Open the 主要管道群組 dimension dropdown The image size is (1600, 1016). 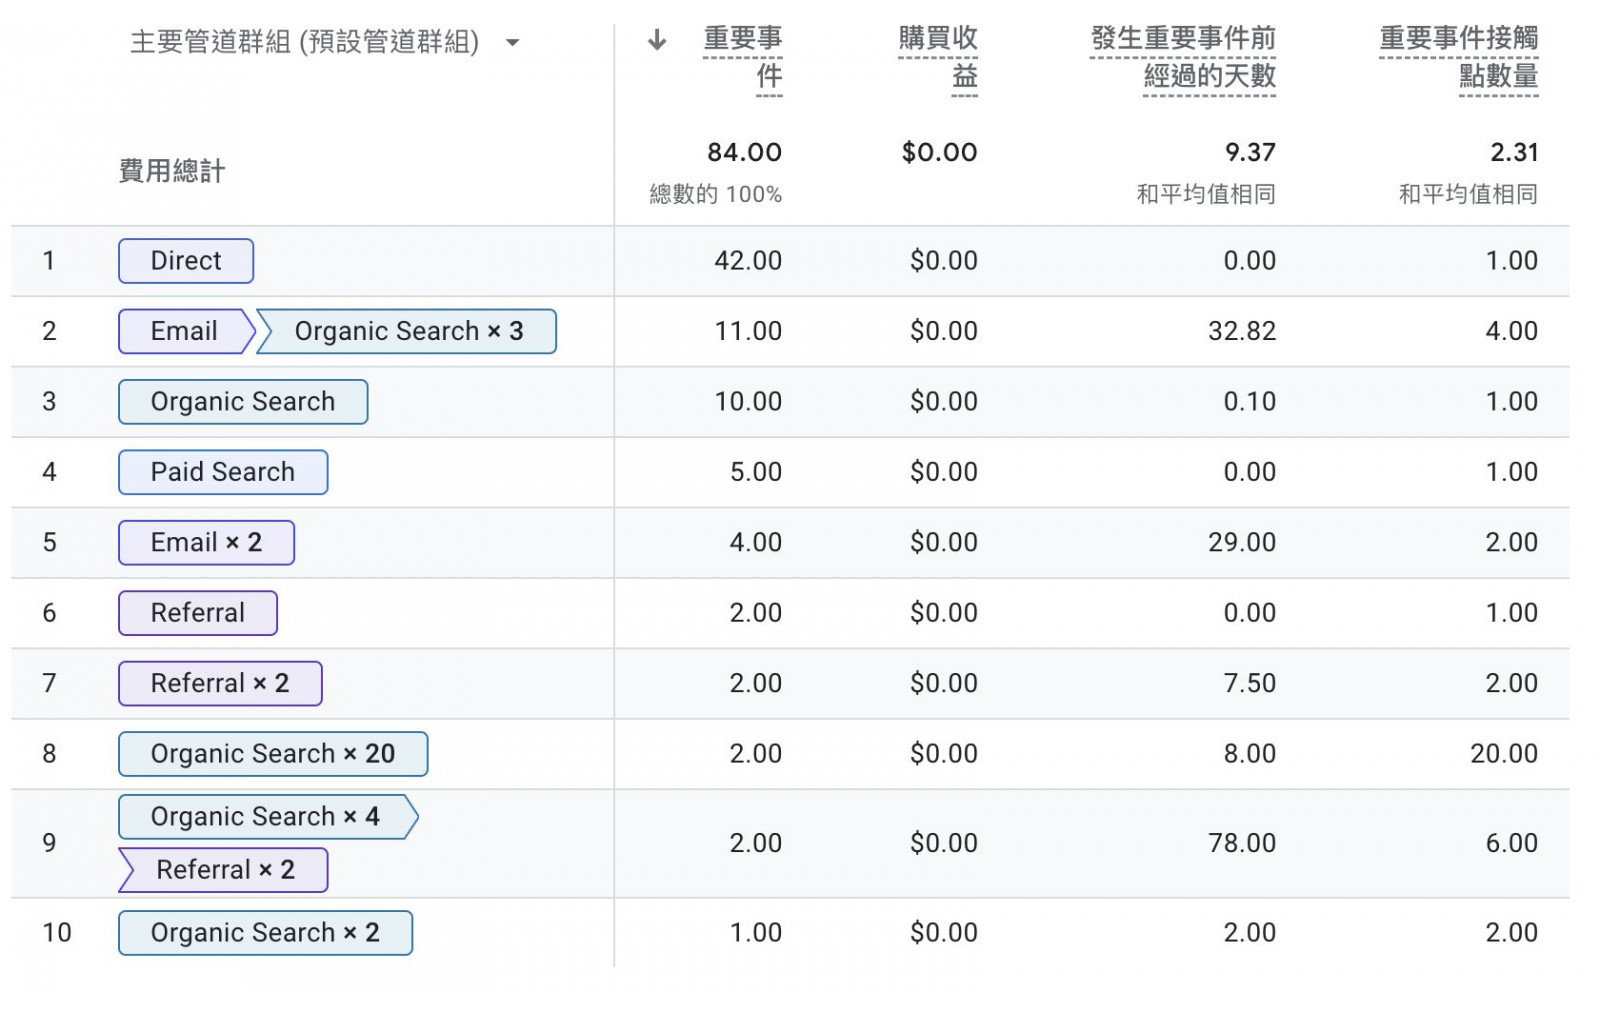click(x=512, y=43)
